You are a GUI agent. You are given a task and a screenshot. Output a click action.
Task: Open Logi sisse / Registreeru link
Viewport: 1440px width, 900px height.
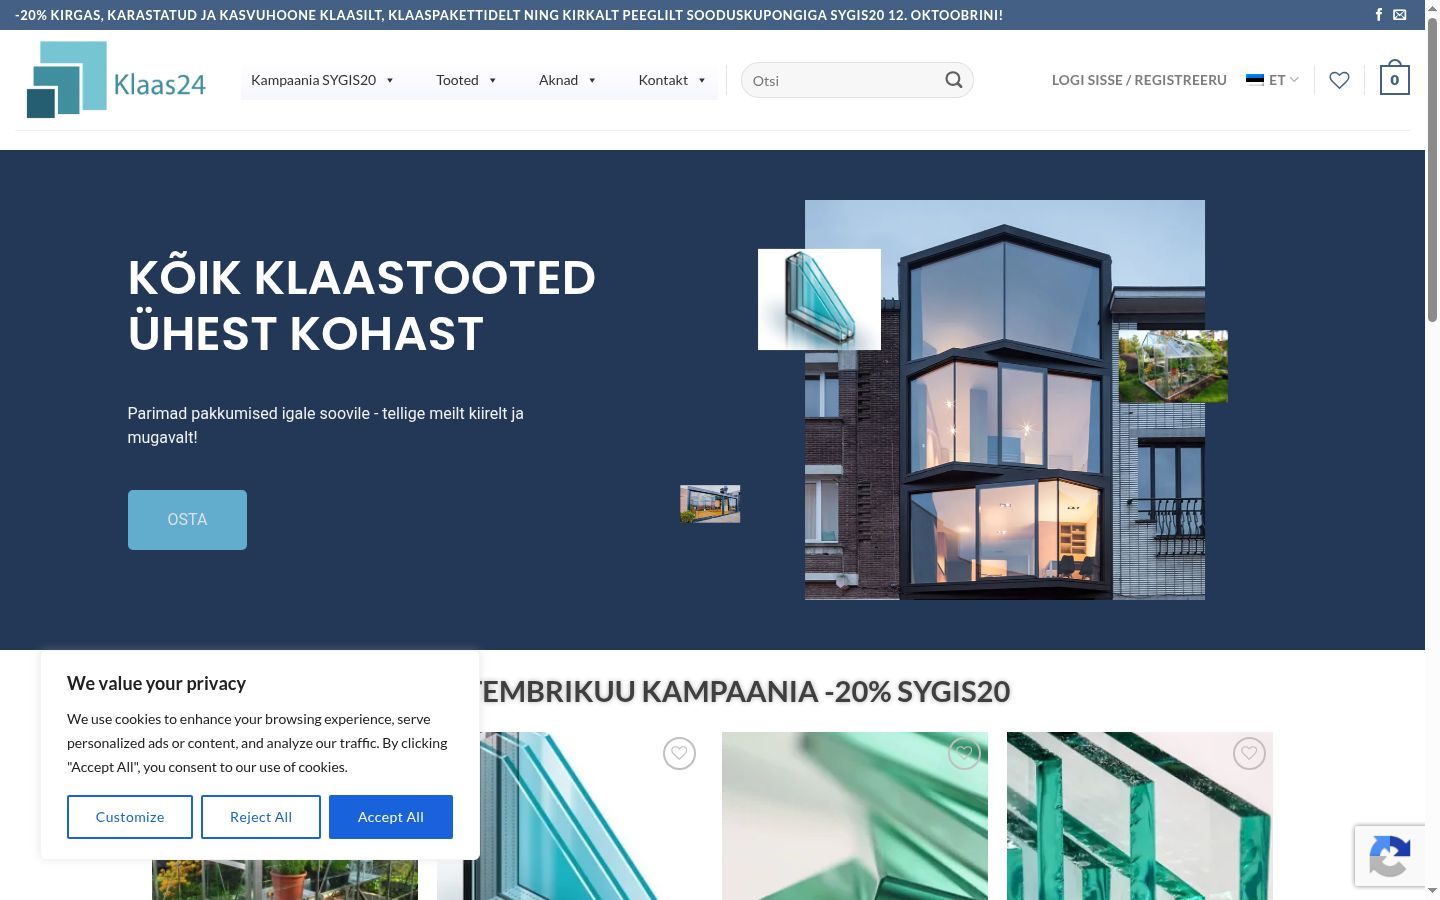coord(1139,80)
